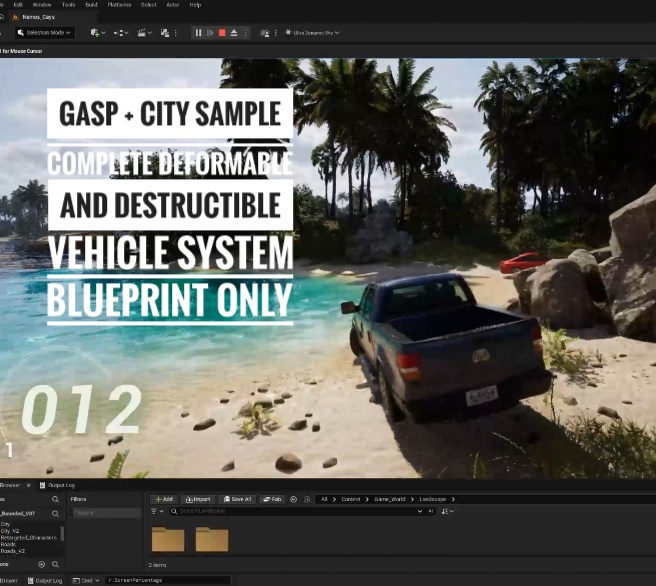The width and height of the screenshot is (656, 586).
Task: Expand chevron after All breadcrumb
Action: click(334, 499)
